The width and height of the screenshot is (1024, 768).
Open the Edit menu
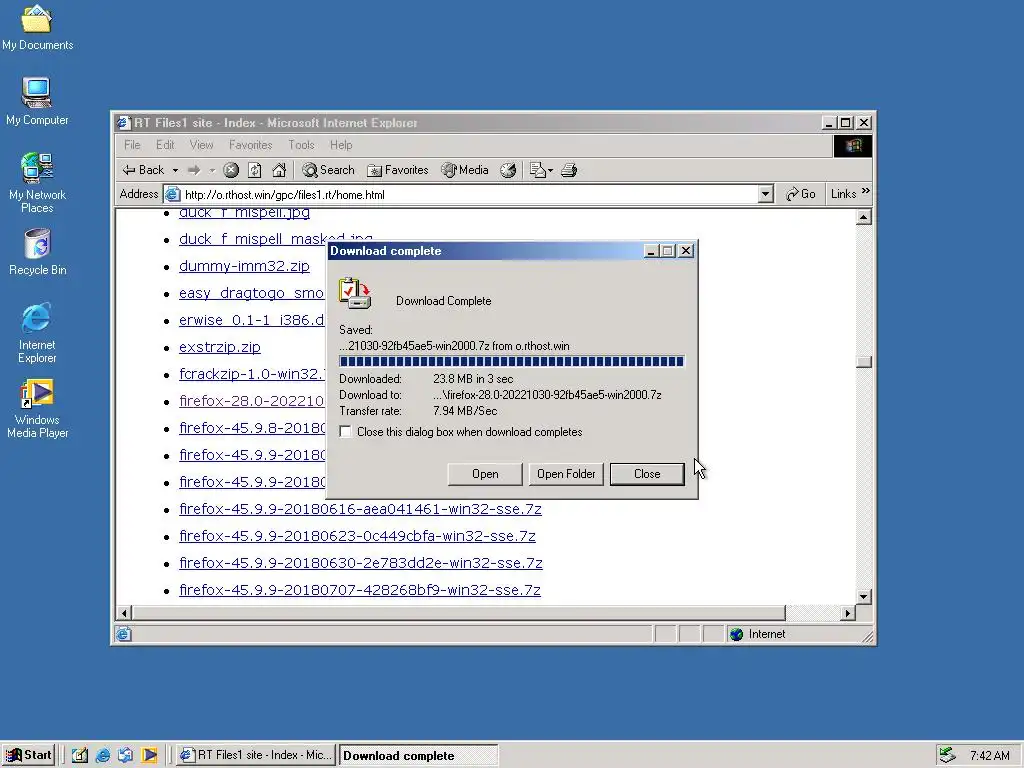(x=165, y=145)
